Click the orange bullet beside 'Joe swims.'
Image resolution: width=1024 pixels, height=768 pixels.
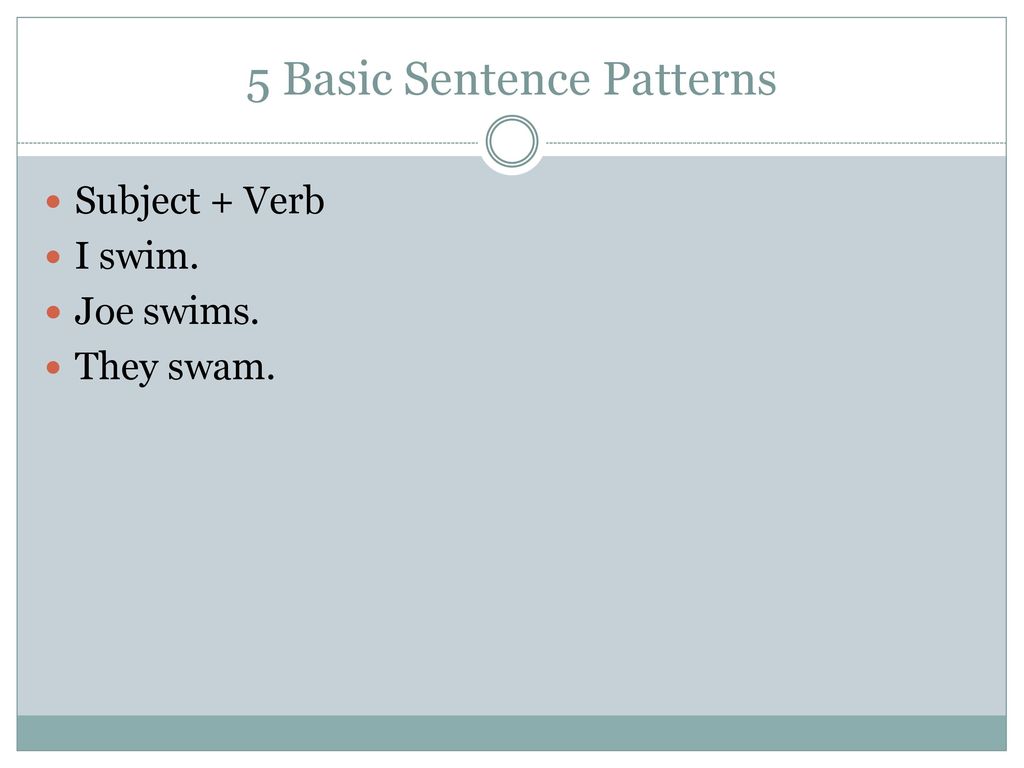pyautogui.click(x=54, y=312)
